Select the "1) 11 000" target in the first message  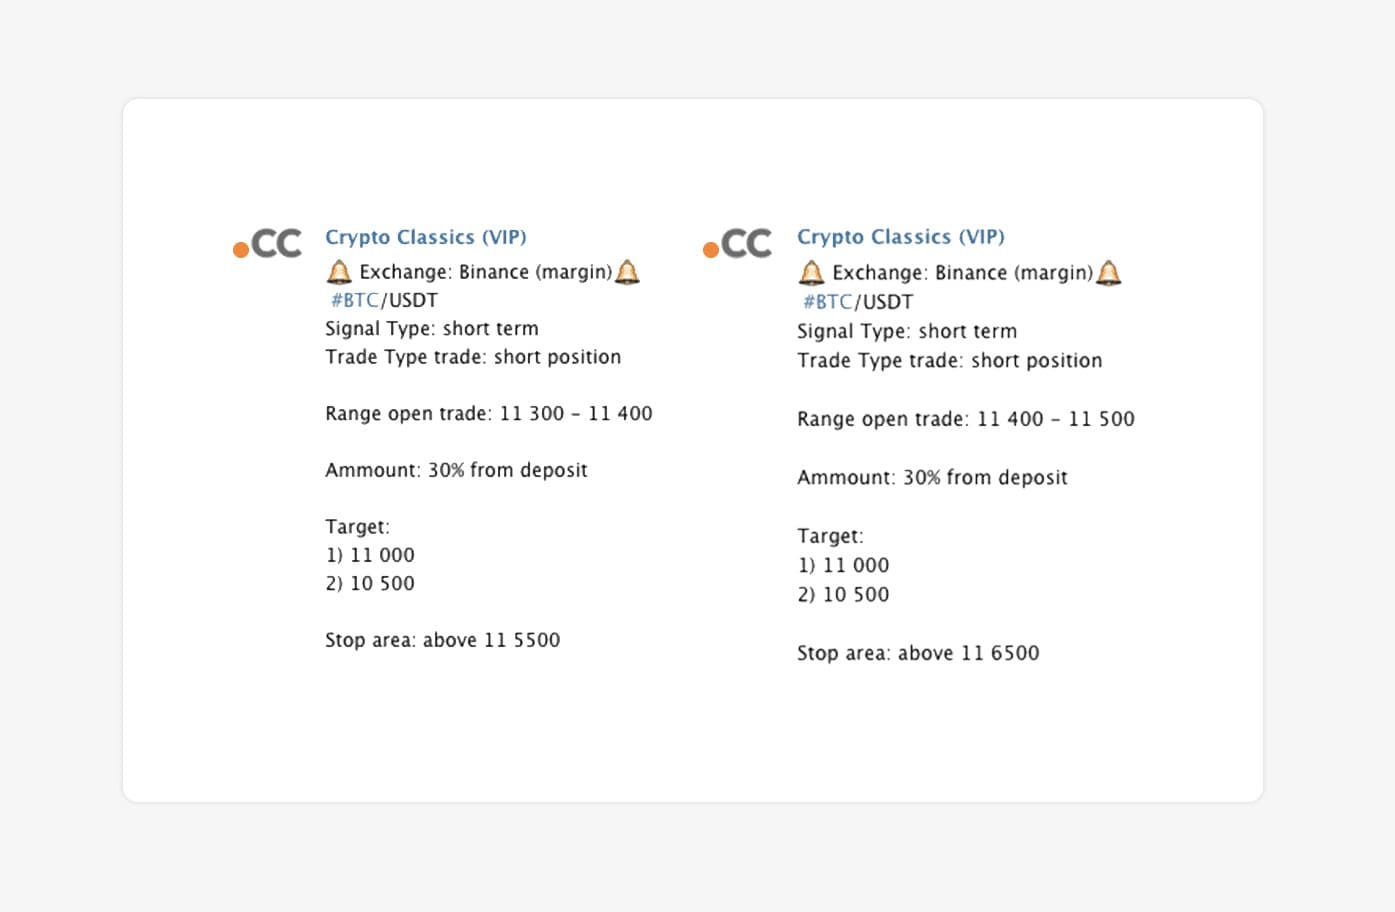click(370, 555)
